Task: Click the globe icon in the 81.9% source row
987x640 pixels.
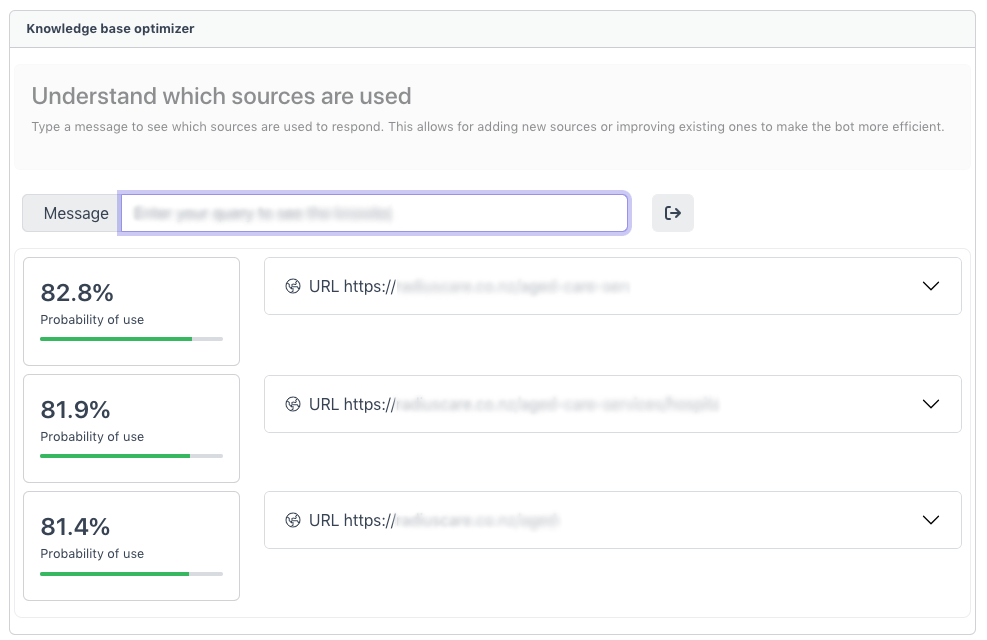Action: pos(293,404)
